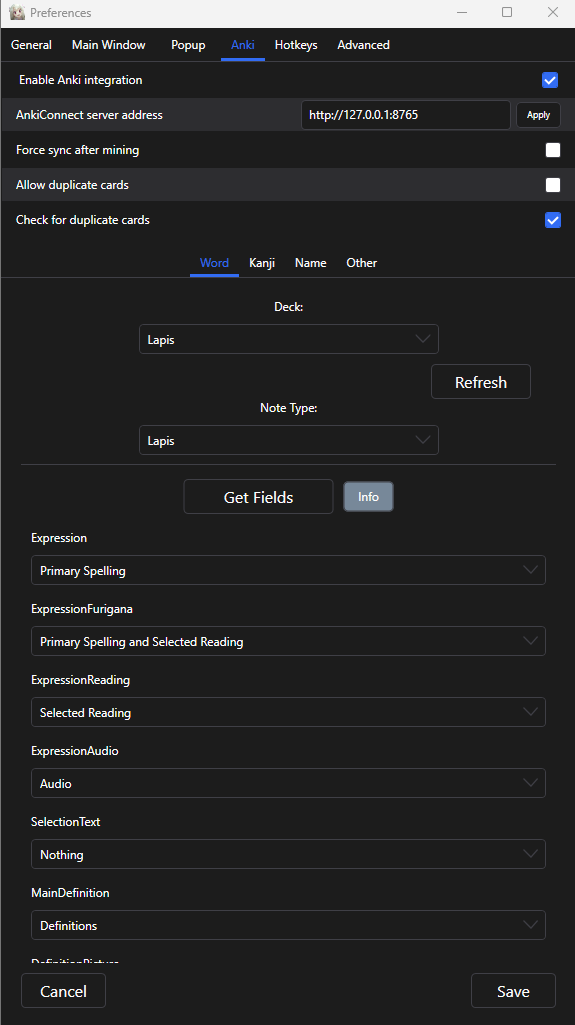Expand the Expression field dropdown

tap(288, 570)
